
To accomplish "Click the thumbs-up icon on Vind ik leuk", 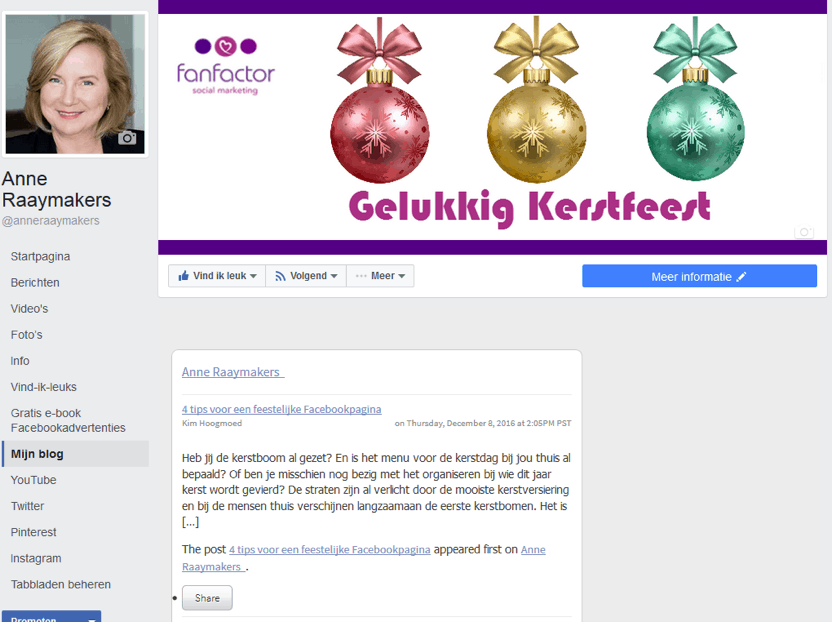I will tap(184, 276).
